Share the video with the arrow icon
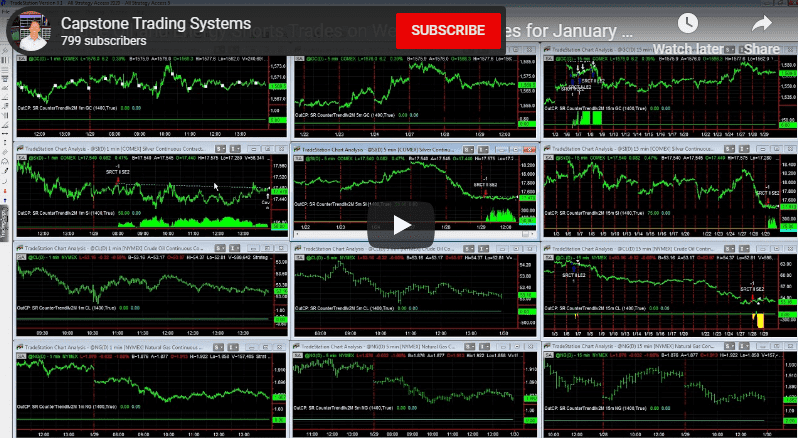The height and width of the screenshot is (438, 798). click(761, 23)
